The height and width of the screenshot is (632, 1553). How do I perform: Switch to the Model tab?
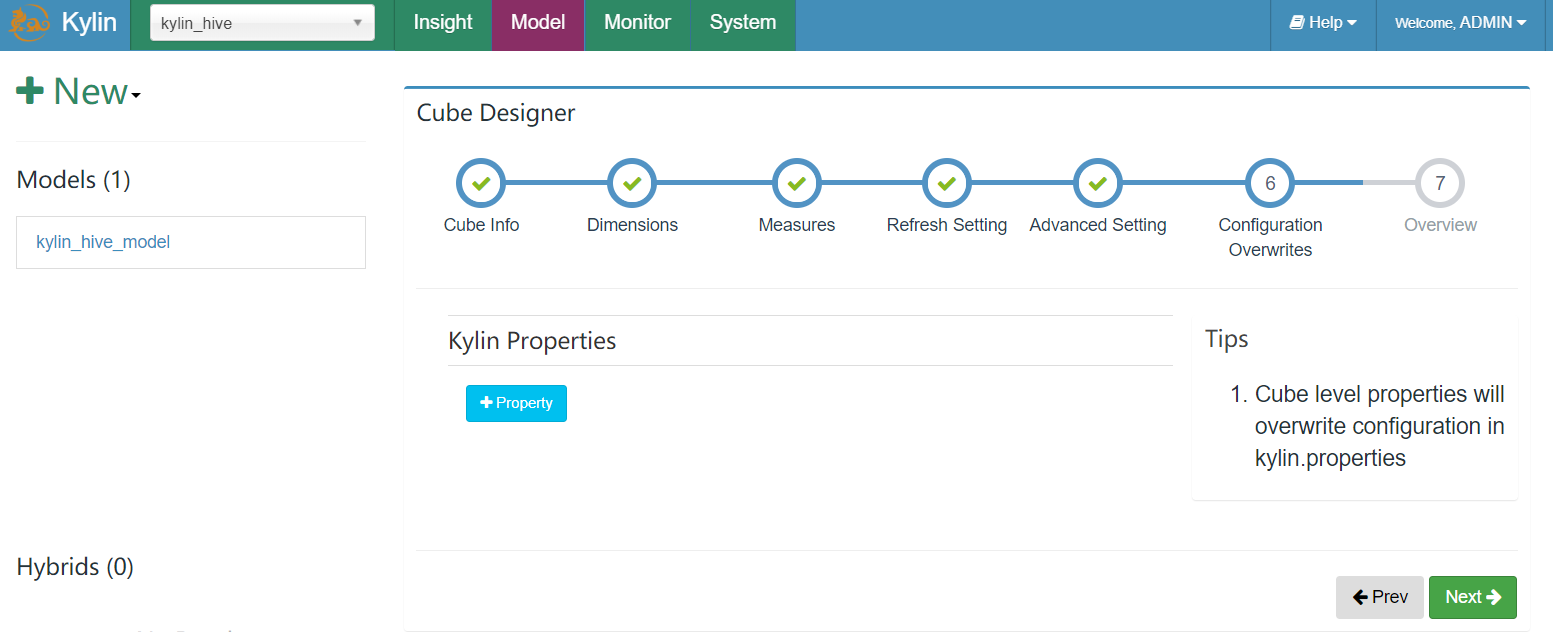(x=538, y=23)
